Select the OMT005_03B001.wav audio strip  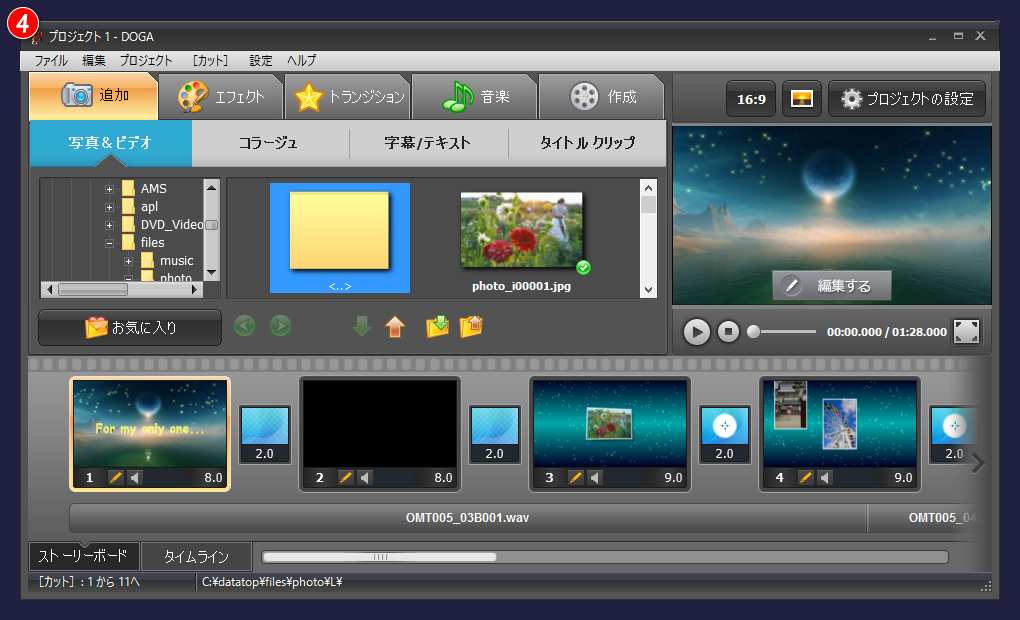466,518
